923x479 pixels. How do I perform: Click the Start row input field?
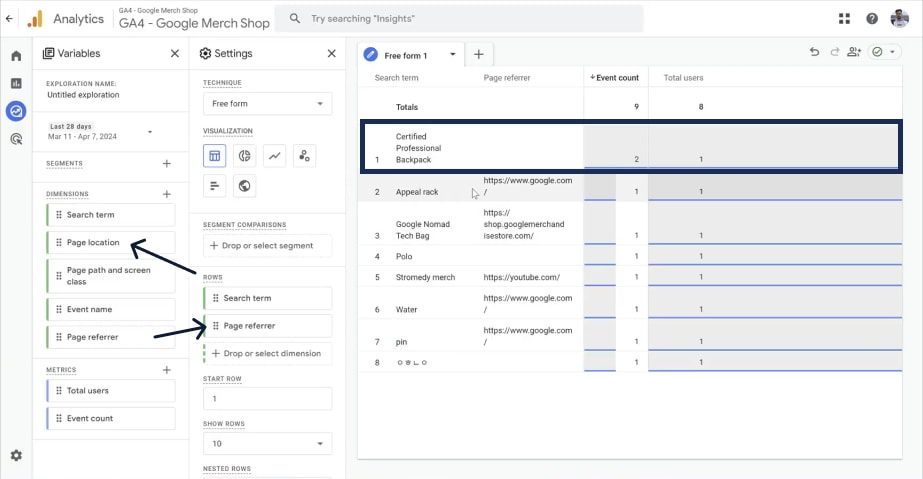click(x=267, y=398)
